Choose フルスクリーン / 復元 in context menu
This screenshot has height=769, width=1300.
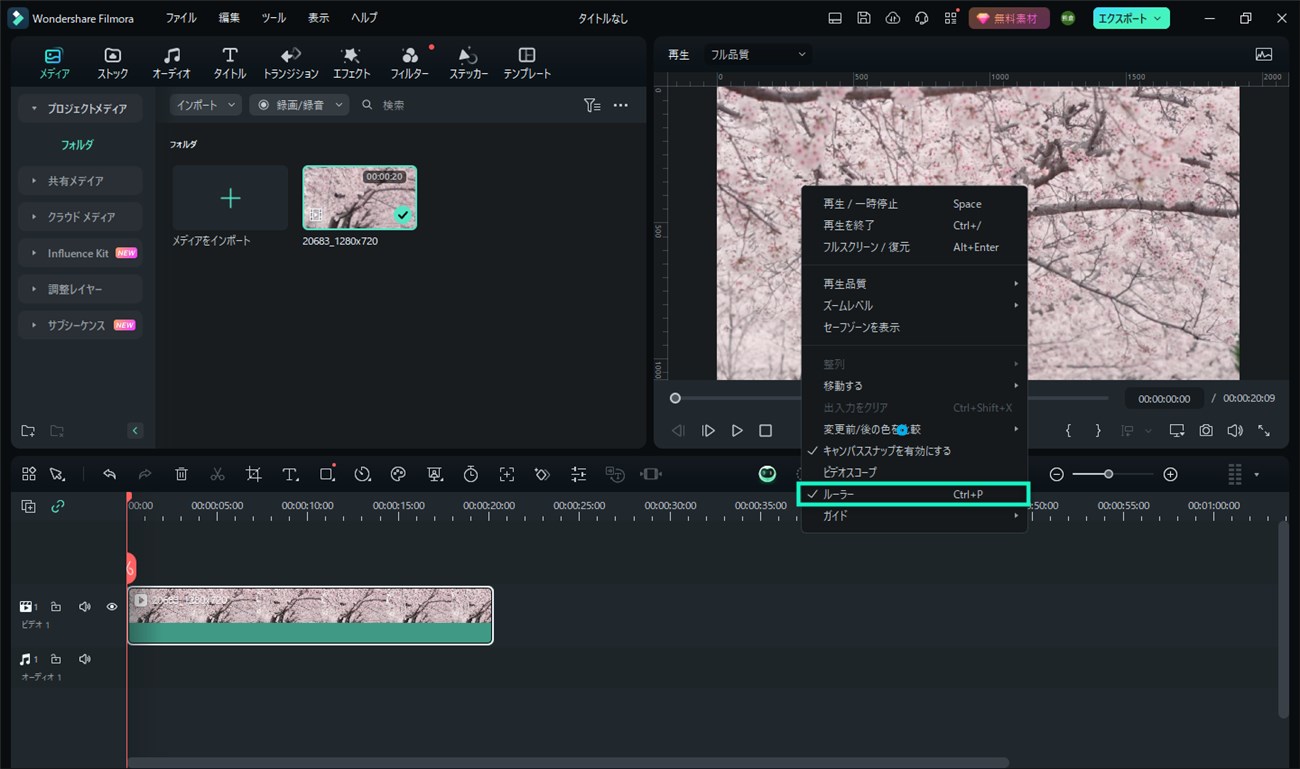pos(914,247)
